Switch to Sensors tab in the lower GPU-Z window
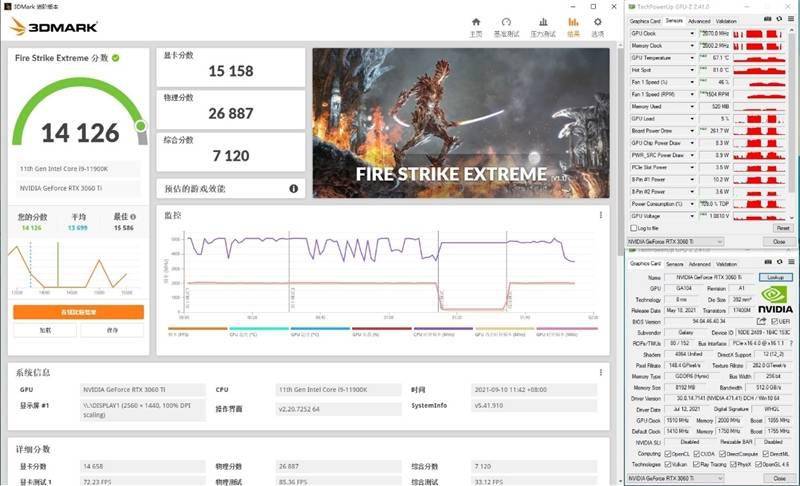The image size is (800, 486). 674,264
